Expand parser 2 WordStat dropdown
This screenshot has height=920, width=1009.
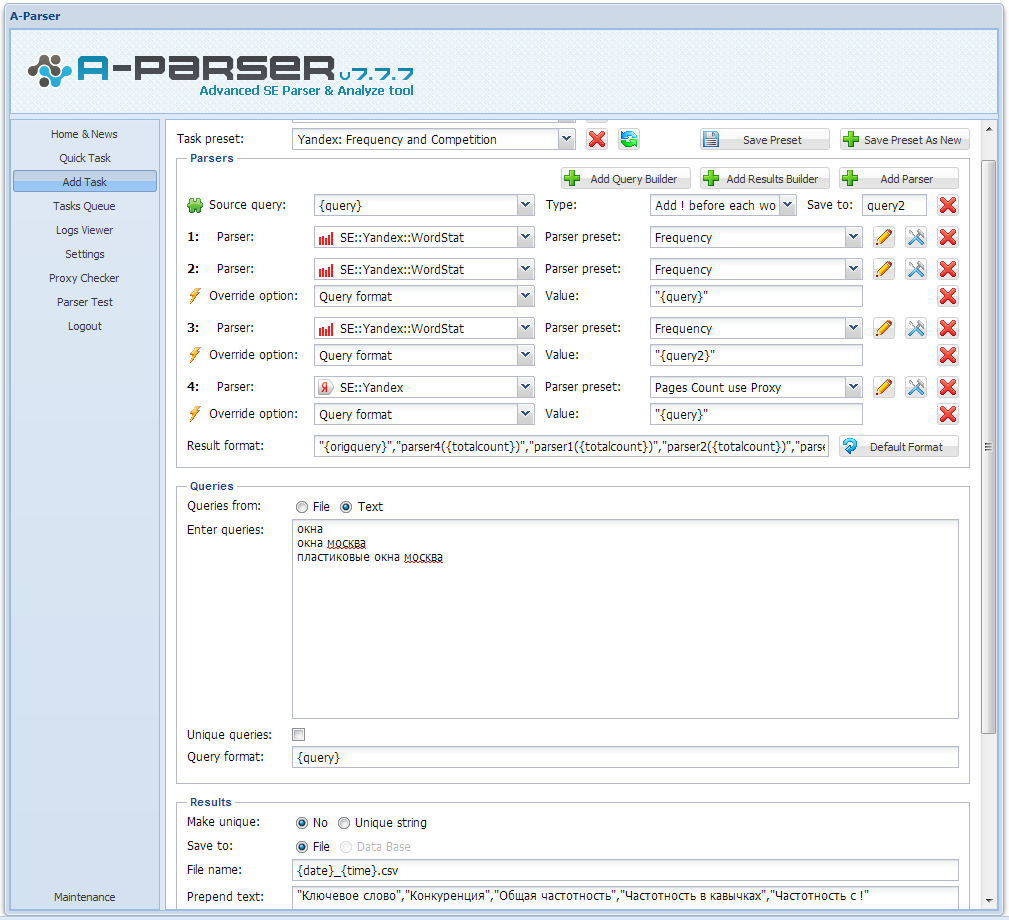click(x=526, y=269)
